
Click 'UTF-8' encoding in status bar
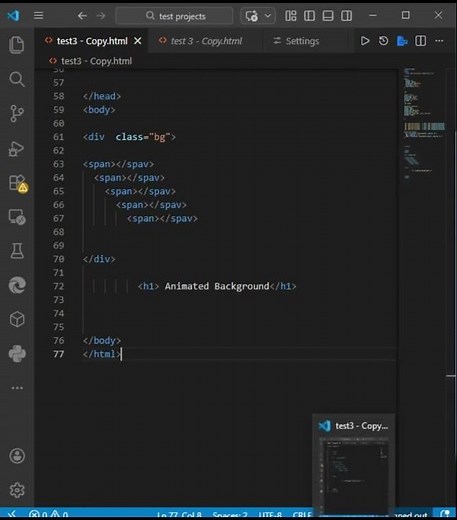coord(270,515)
